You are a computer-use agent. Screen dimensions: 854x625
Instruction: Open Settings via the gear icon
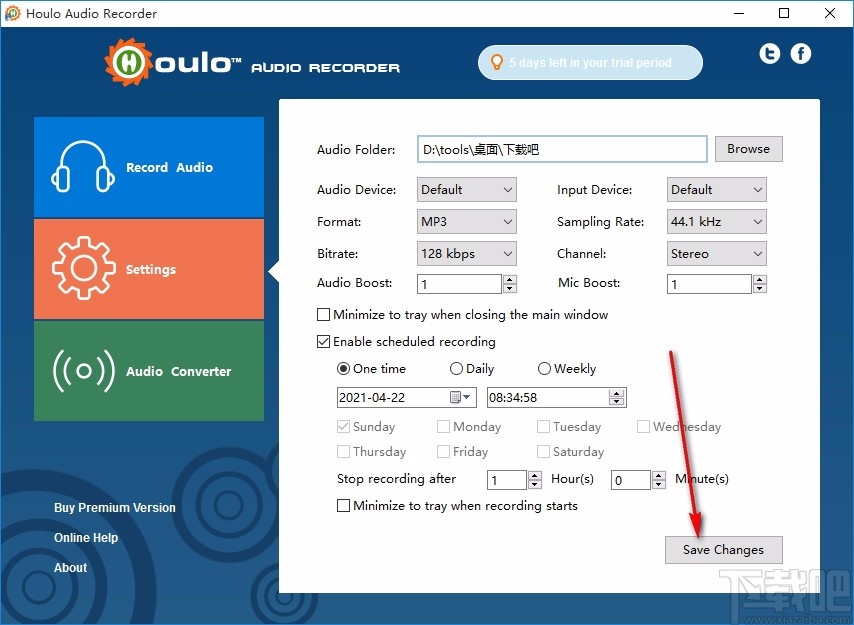(x=83, y=268)
